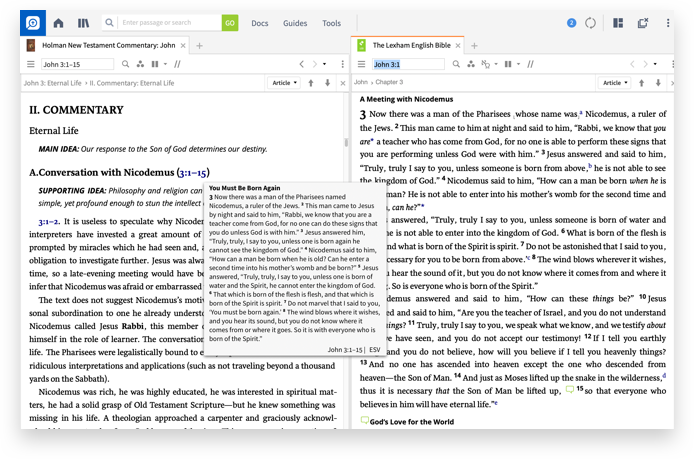Viewport: 694px width, 459px height.
Task: Open the Lexham Bible panel hamburger menu
Action: point(362,64)
